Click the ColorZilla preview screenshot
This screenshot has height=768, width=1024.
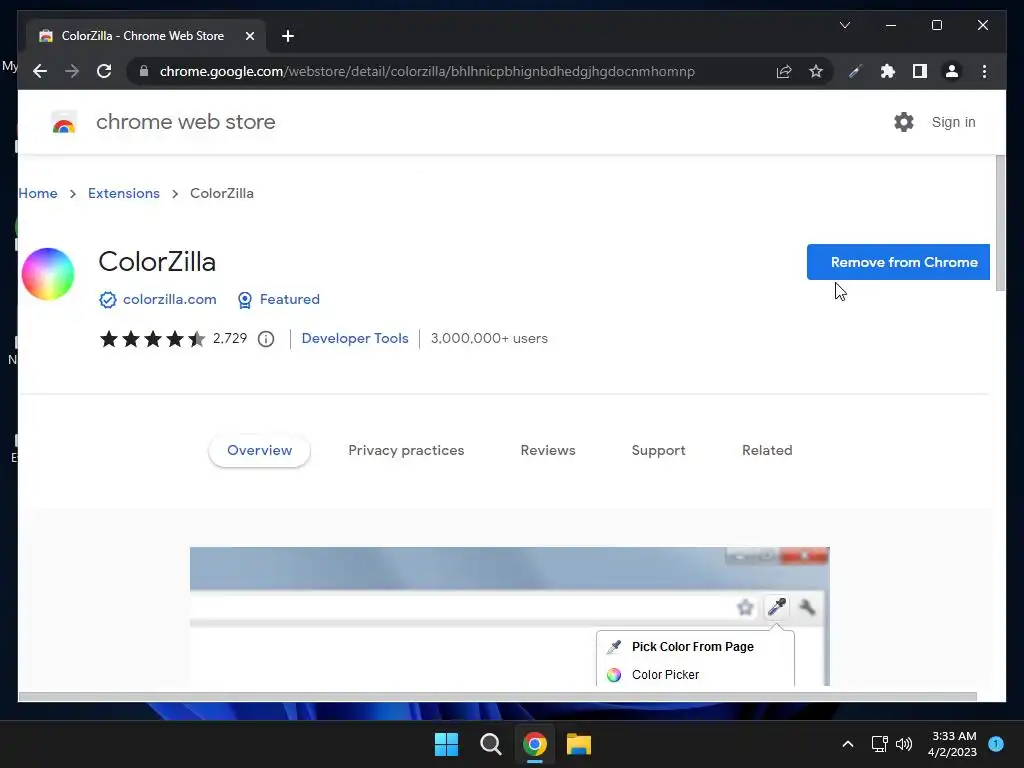[x=509, y=616]
